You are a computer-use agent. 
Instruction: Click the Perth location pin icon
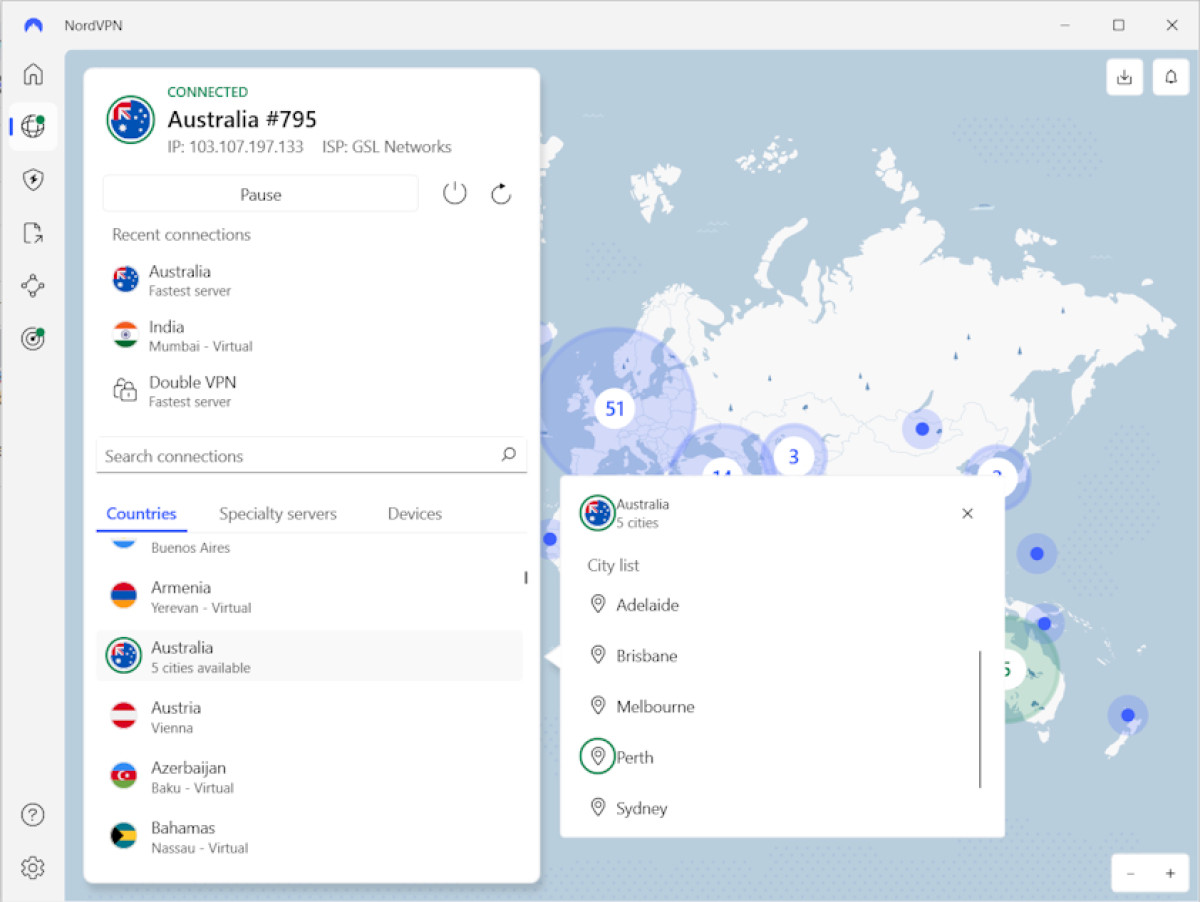[598, 756]
